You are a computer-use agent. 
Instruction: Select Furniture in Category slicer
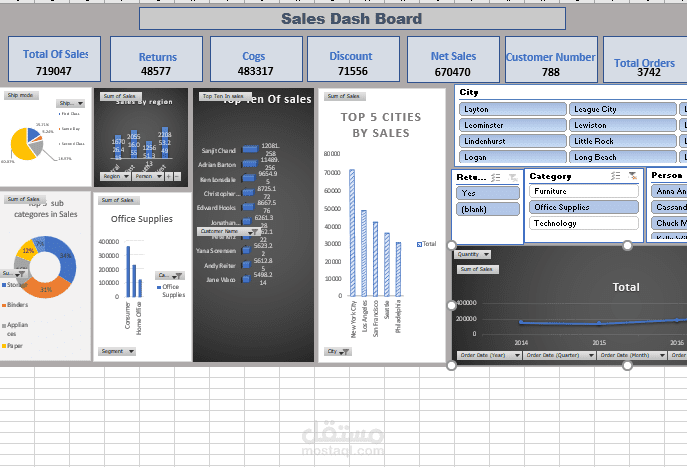point(584,191)
